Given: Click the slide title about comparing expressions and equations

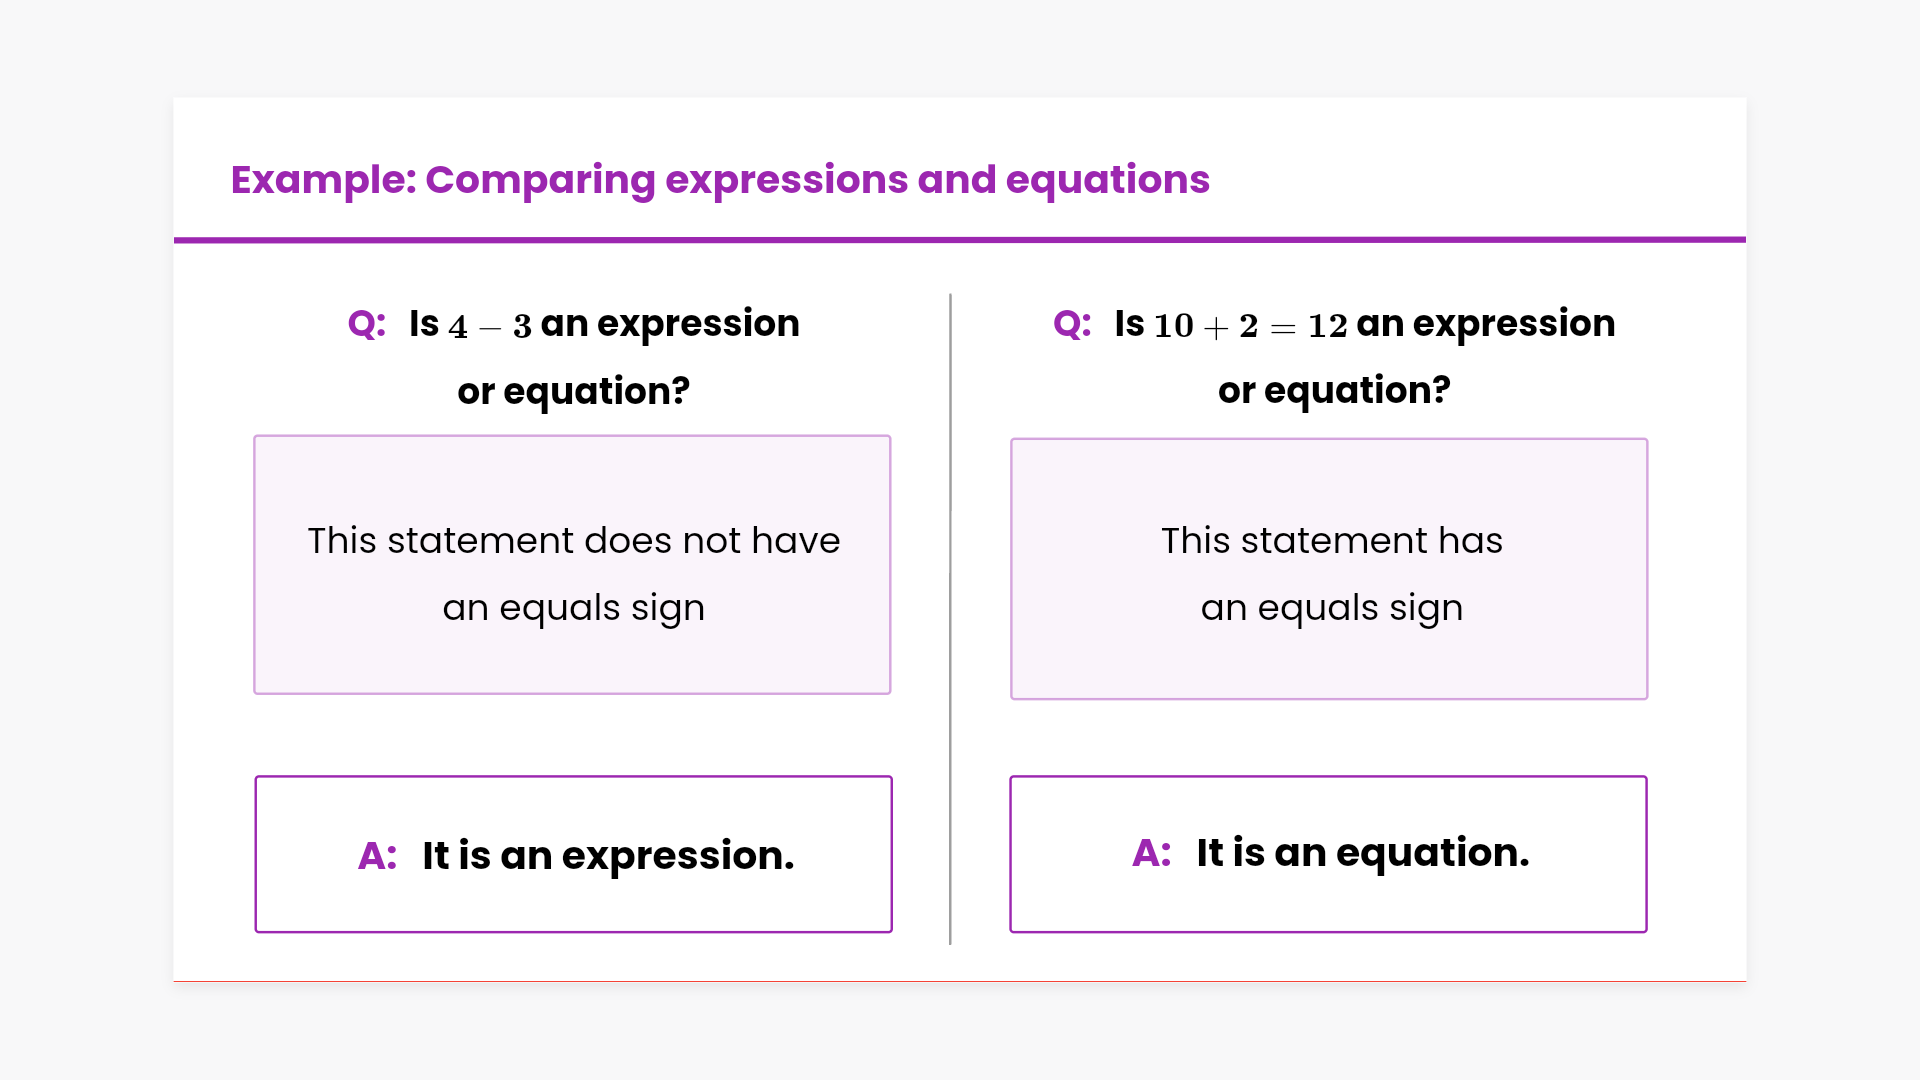Looking at the screenshot, I should 720,180.
